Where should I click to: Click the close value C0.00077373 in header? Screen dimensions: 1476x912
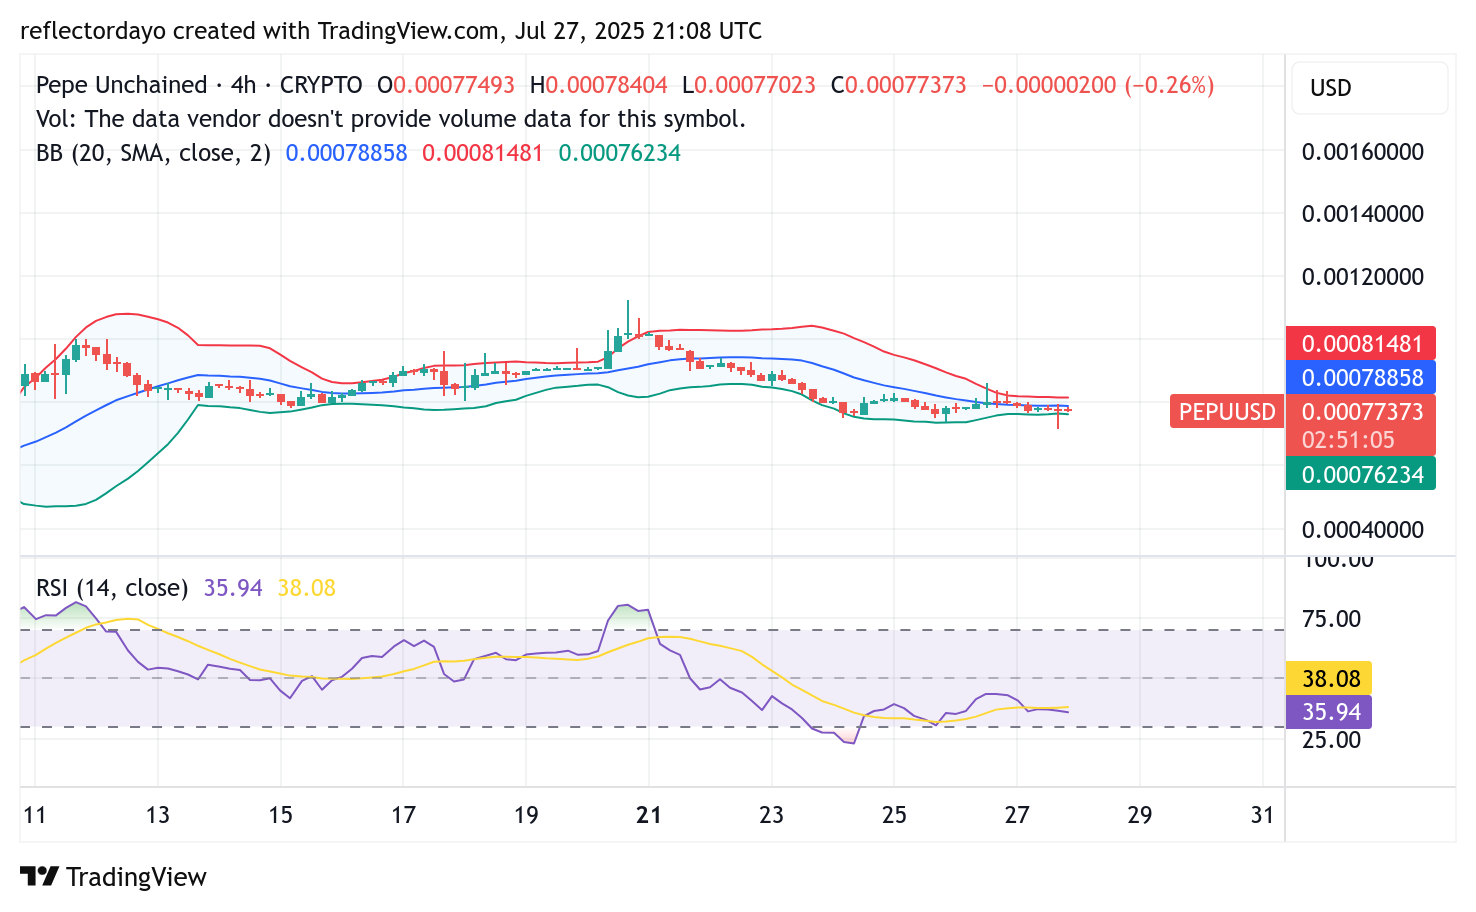(899, 85)
